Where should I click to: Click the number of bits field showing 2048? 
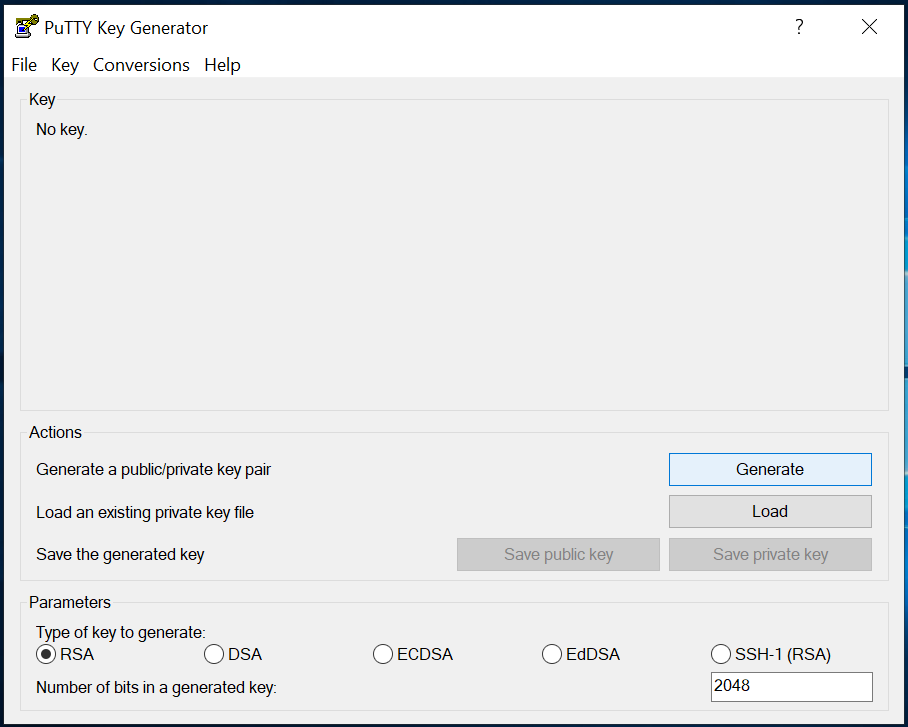792,686
